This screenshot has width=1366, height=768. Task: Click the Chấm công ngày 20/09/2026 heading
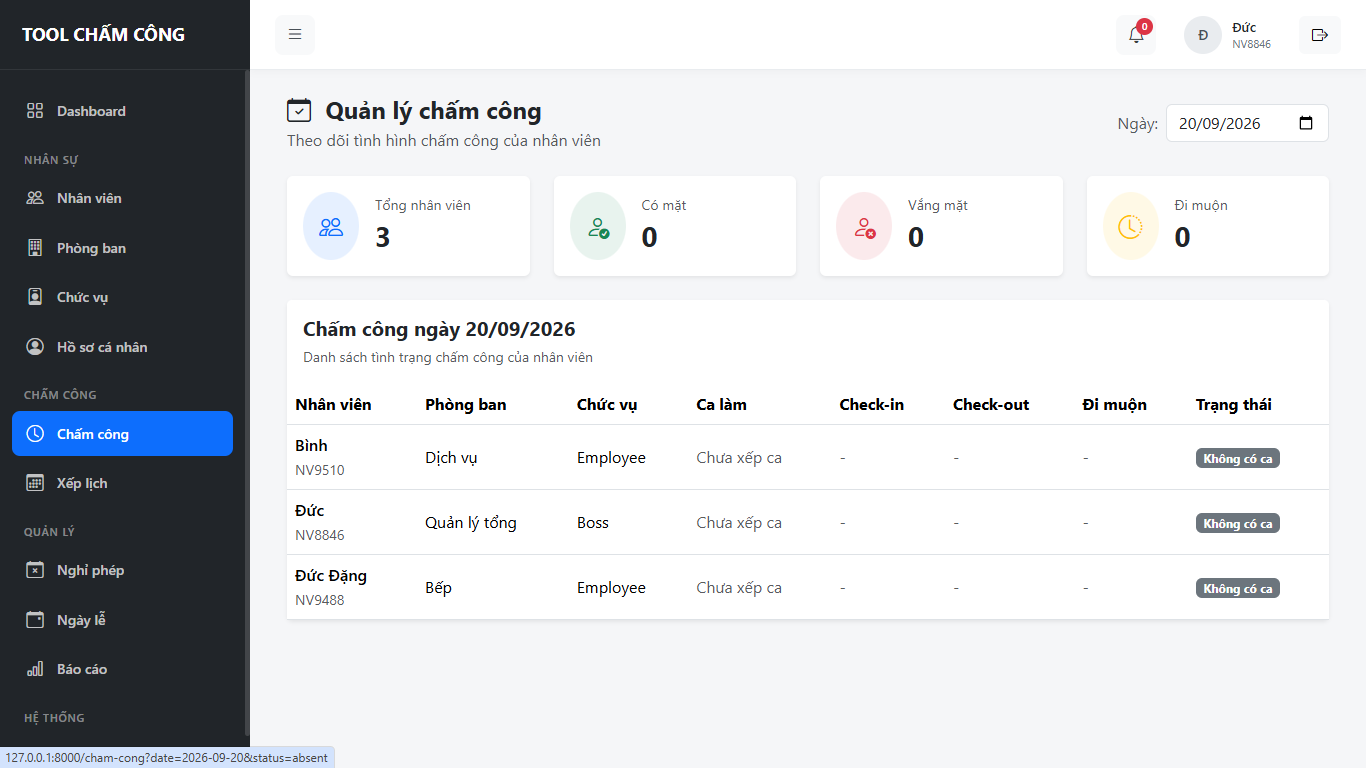pos(439,329)
